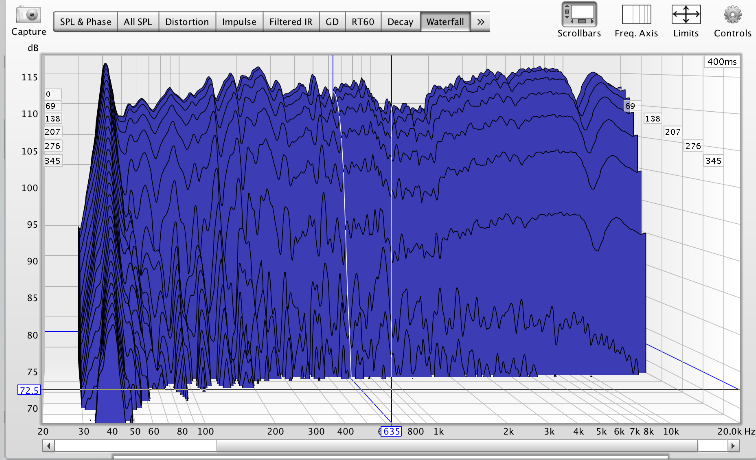The height and width of the screenshot is (460, 756).
Task: Select the Decay tab
Action: [x=400, y=21]
